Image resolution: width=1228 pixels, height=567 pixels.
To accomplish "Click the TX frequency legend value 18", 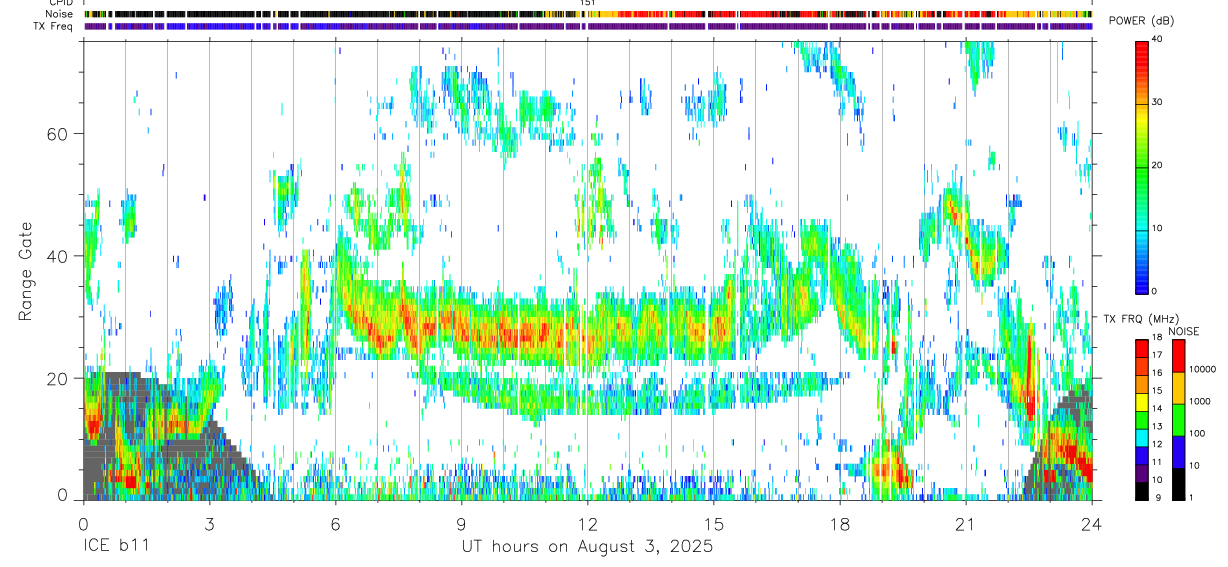I will (1155, 338).
